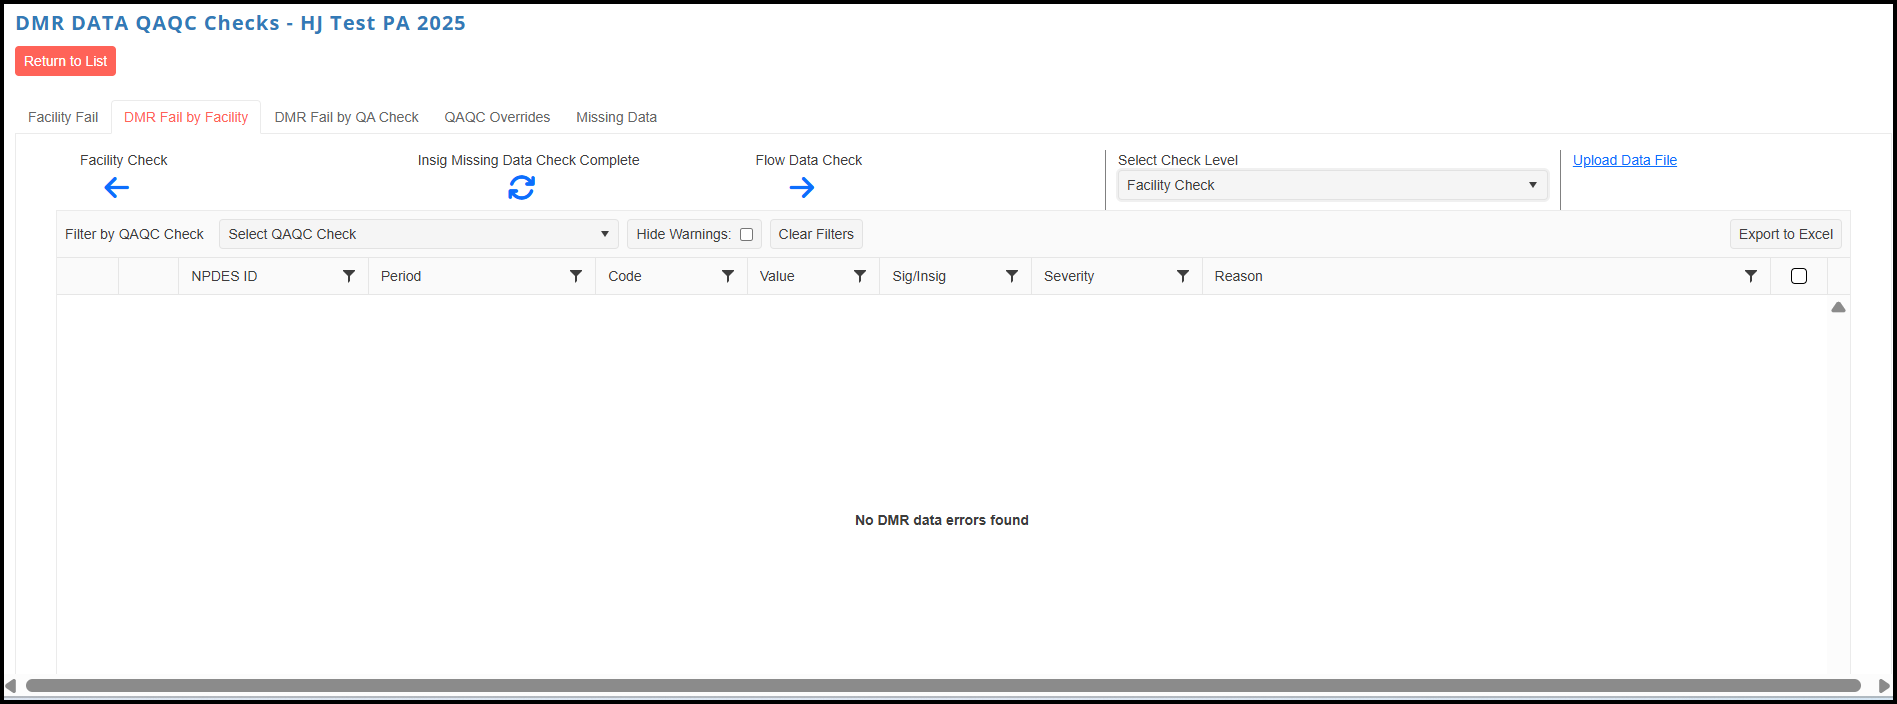Screen dimensions: 1897x704
Task: Enable the Hide Warnings checkbox
Action: [746, 234]
